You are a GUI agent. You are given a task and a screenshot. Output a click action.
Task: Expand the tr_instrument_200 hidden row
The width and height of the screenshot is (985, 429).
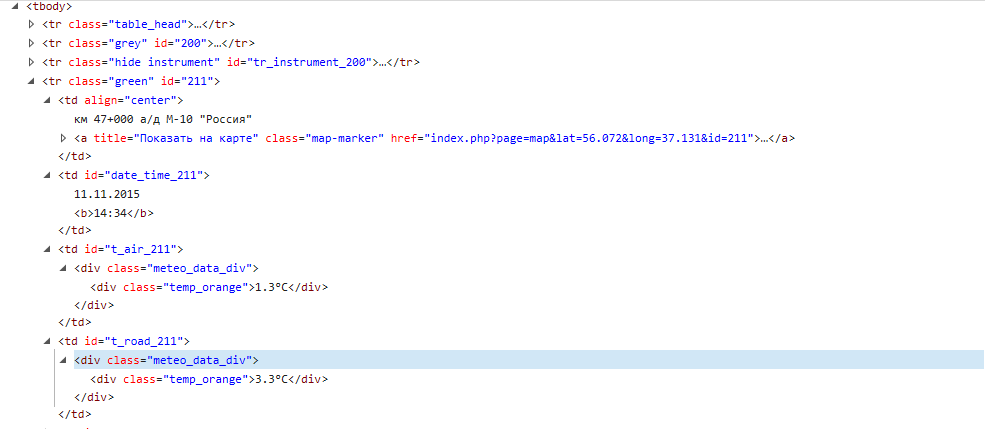[33, 62]
